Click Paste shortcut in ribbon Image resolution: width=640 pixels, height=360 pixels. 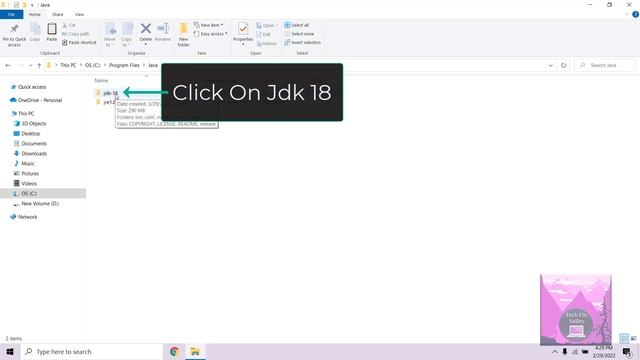(x=79, y=42)
